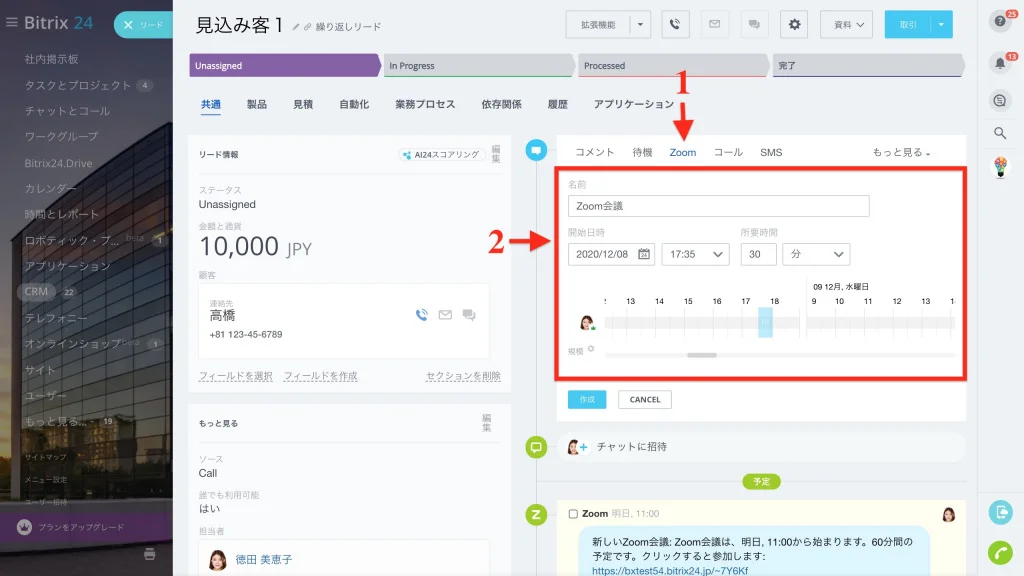Click the planner horizontal scrollbar handle
This screenshot has width=1024, height=576.
coord(702,355)
